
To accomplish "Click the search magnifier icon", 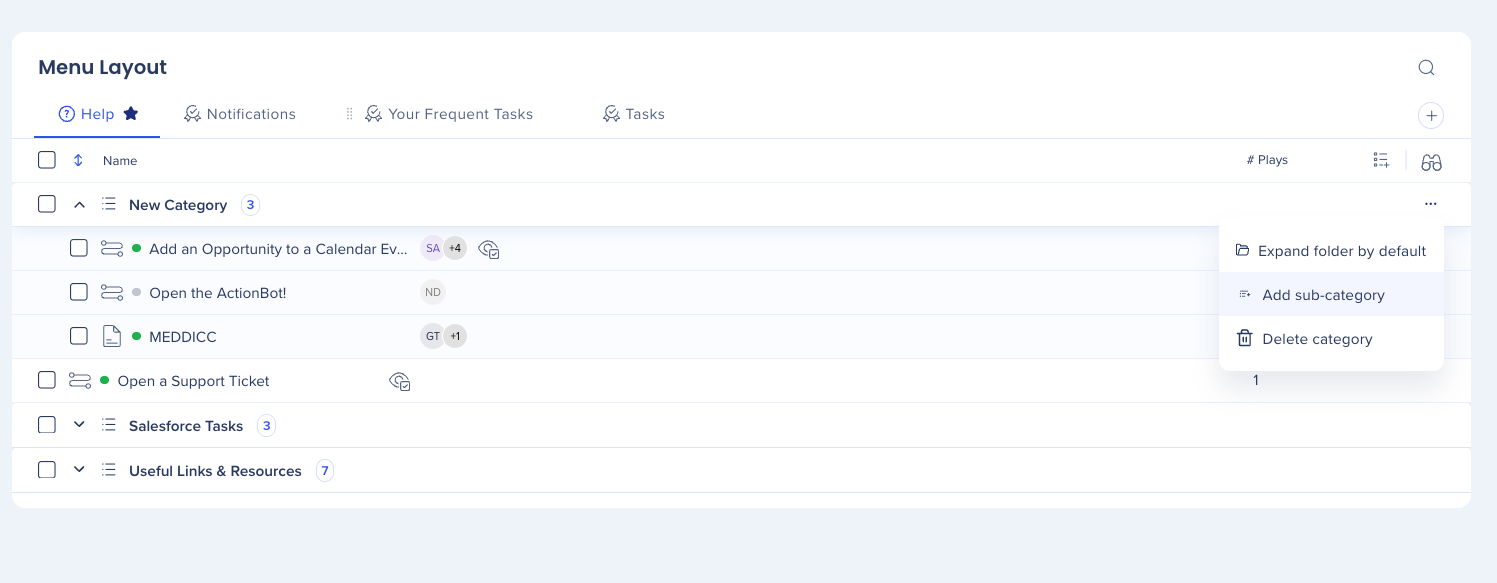I will tap(1427, 68).
